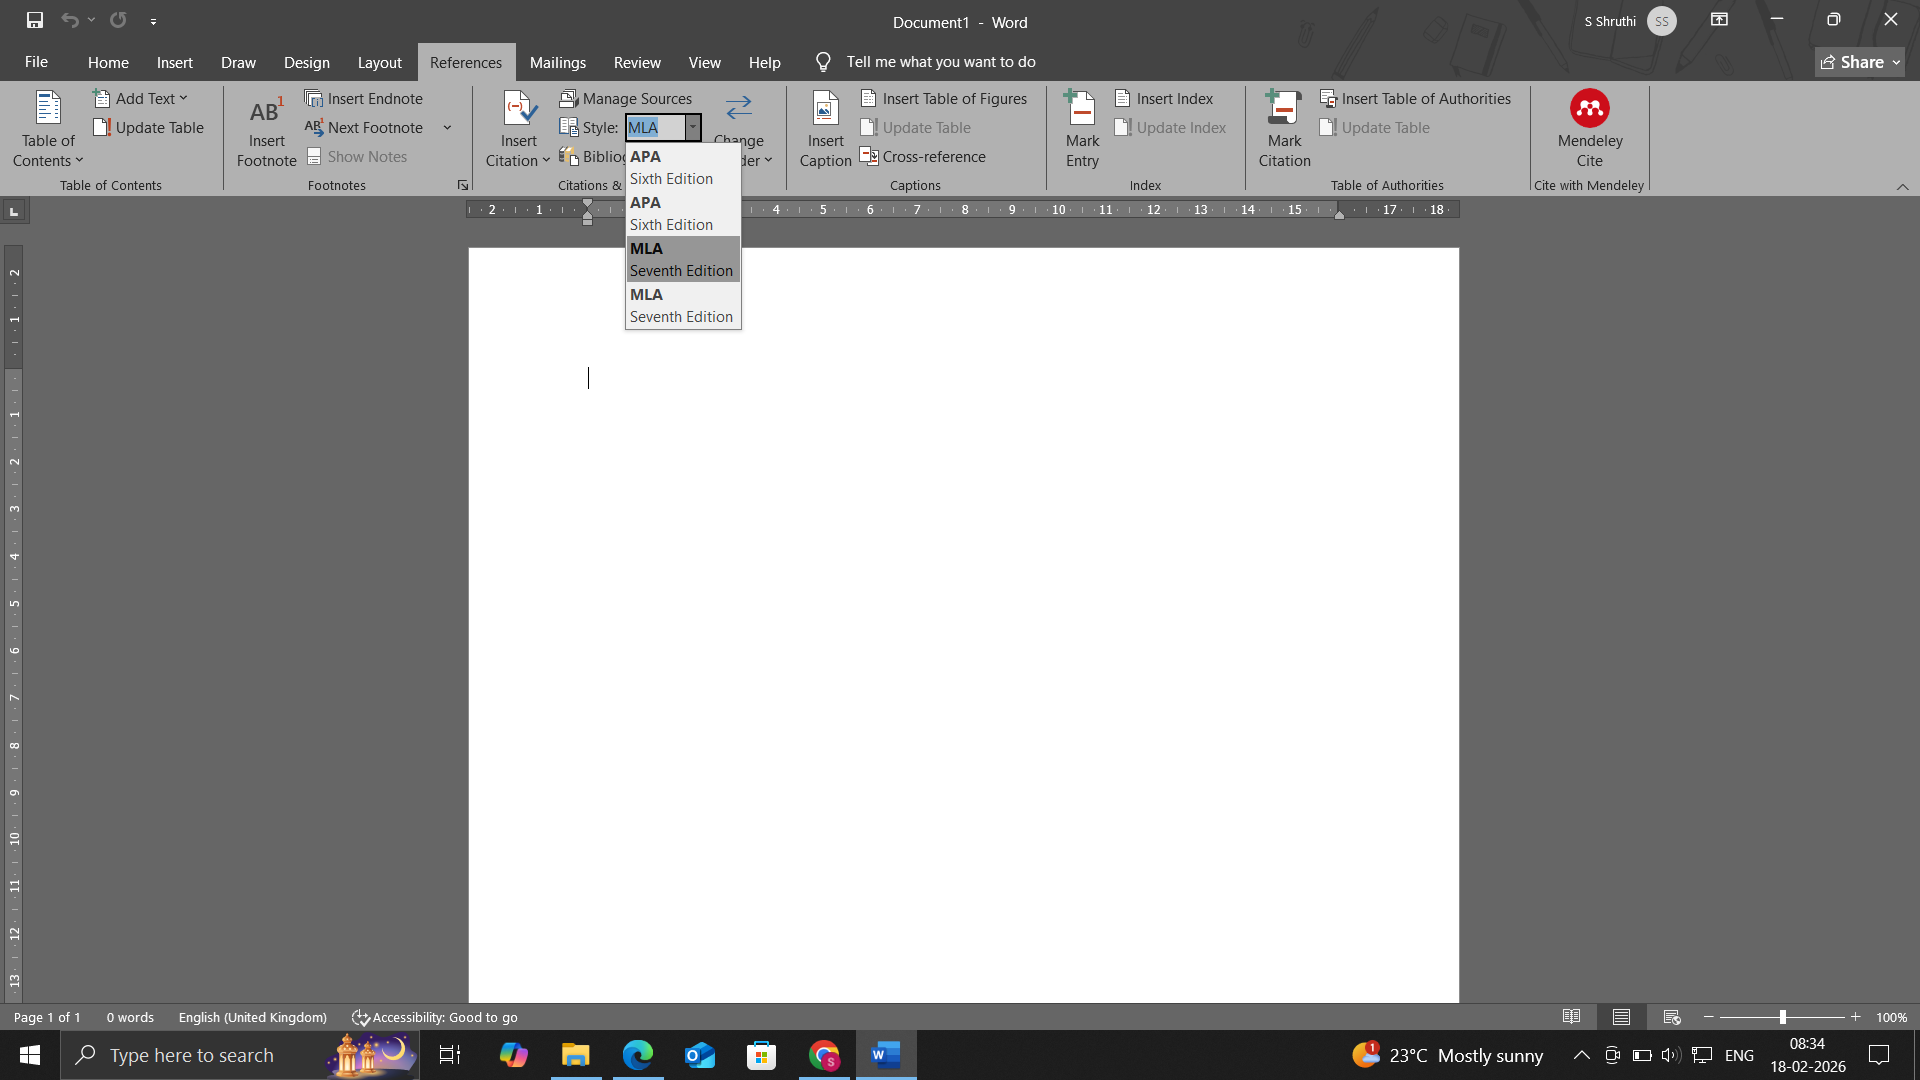Switch to the Layout tab

379,62
